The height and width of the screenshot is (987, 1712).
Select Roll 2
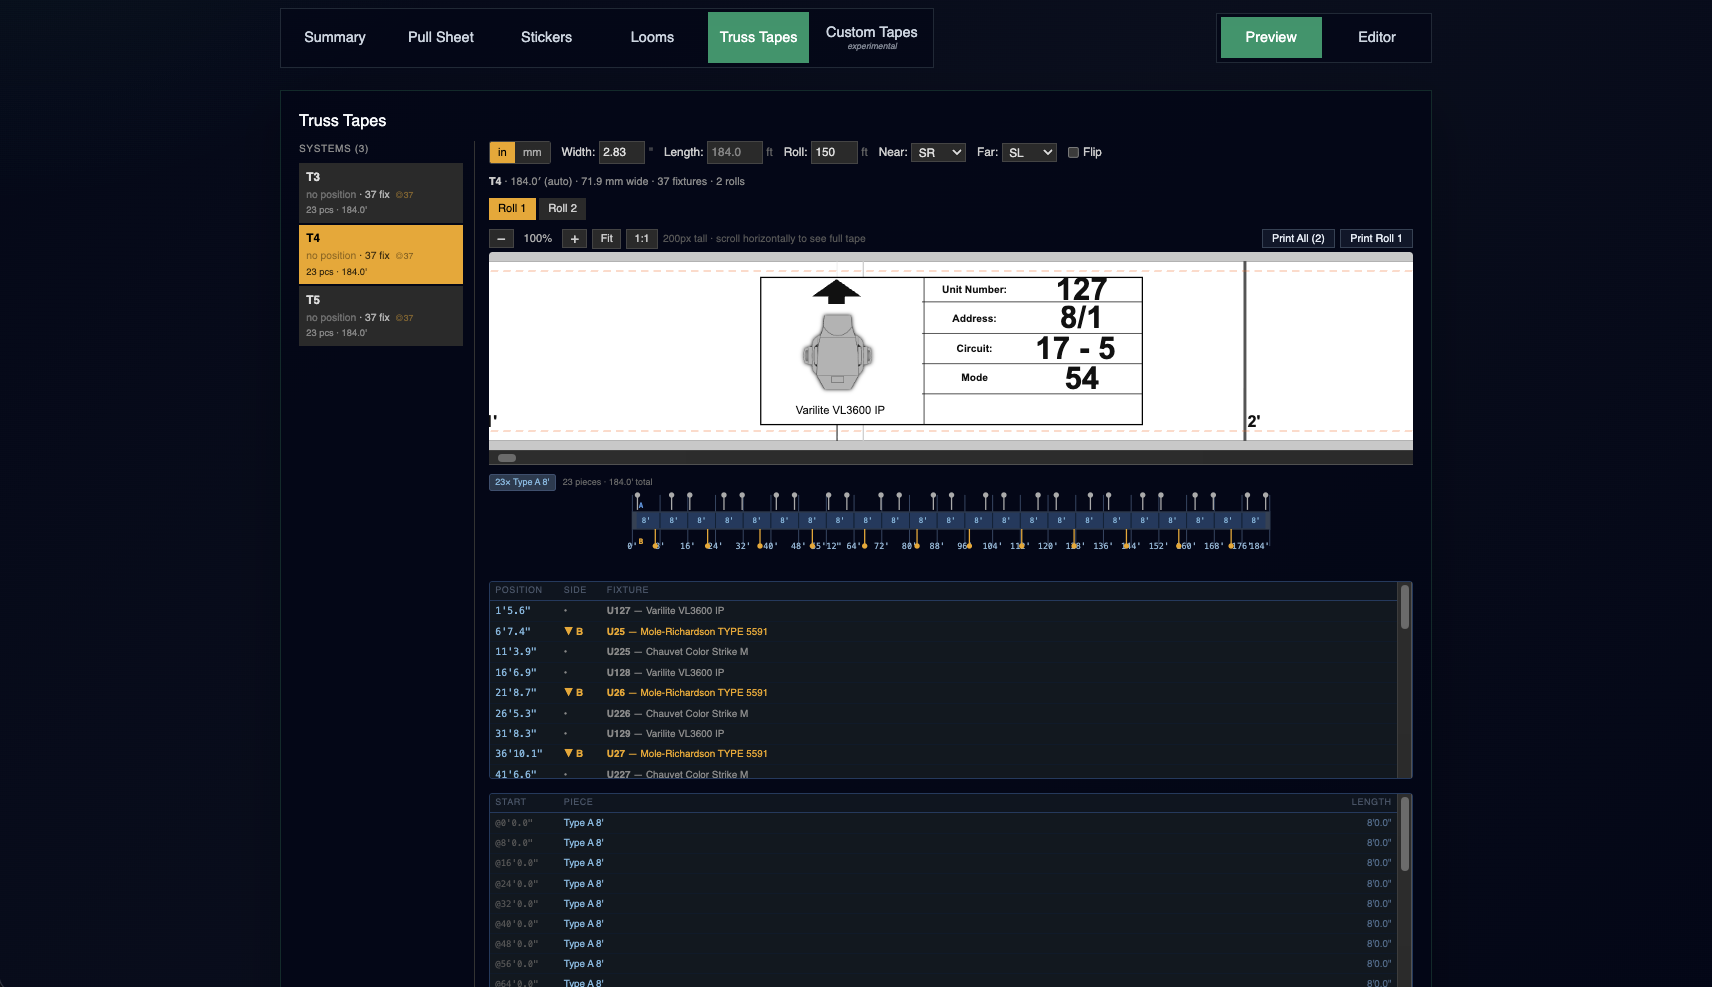(x=563, y=208)
